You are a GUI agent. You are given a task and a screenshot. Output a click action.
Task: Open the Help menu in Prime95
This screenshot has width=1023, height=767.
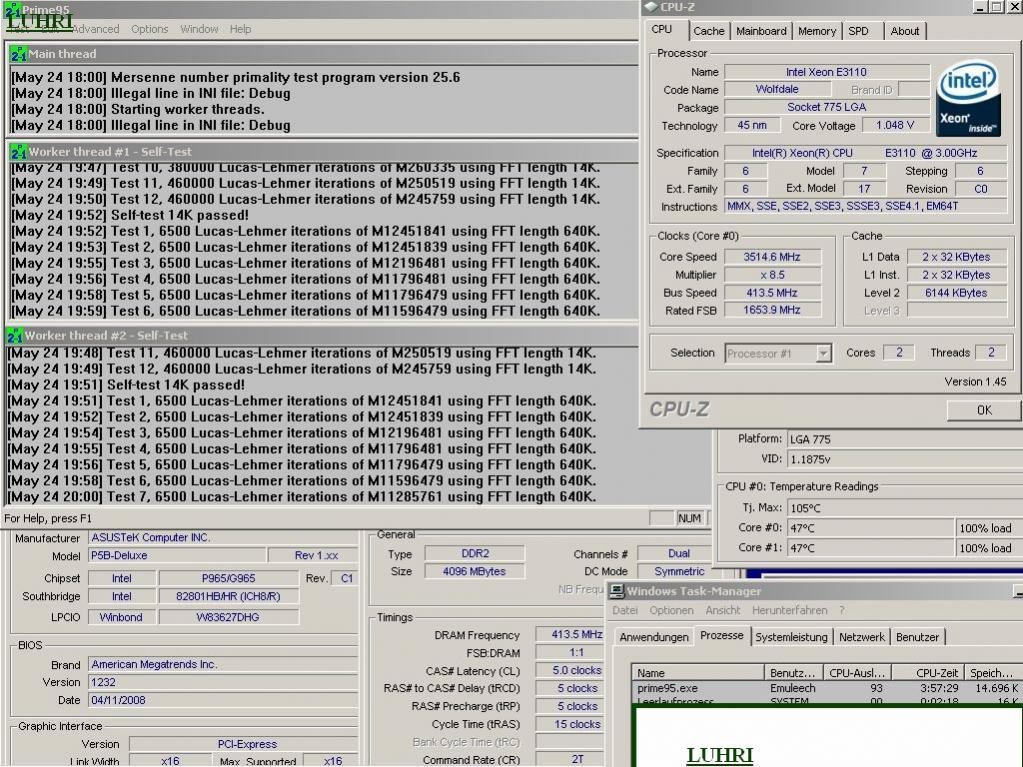[240, 29]
